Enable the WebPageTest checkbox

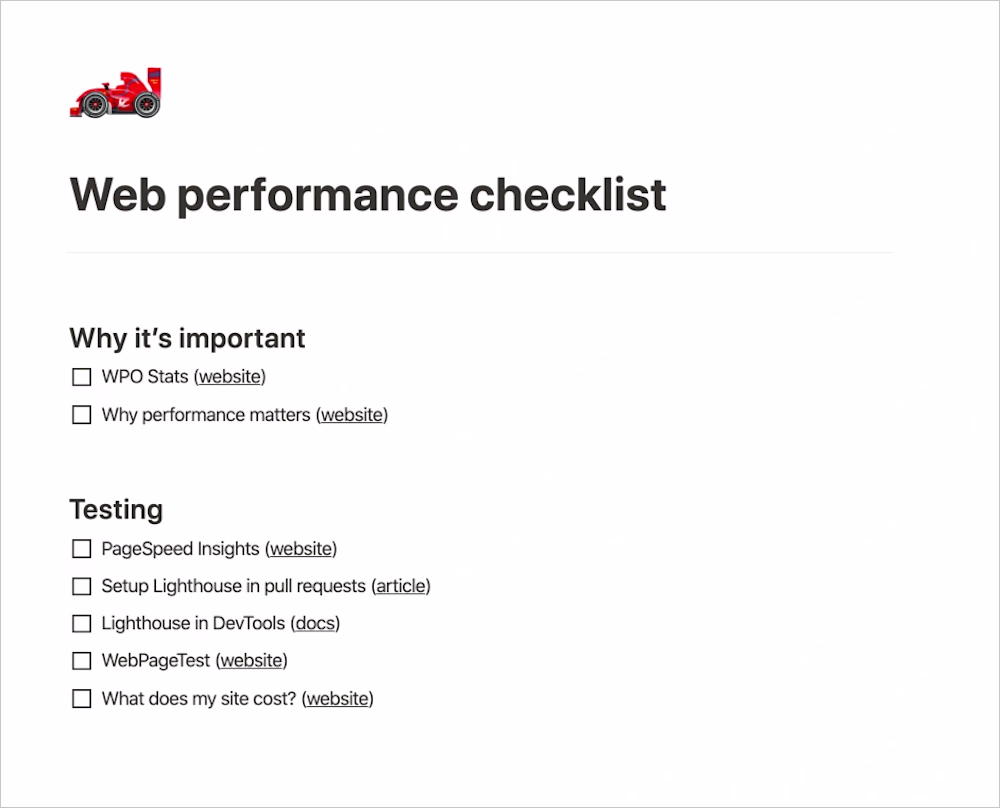tap(82, 661)
